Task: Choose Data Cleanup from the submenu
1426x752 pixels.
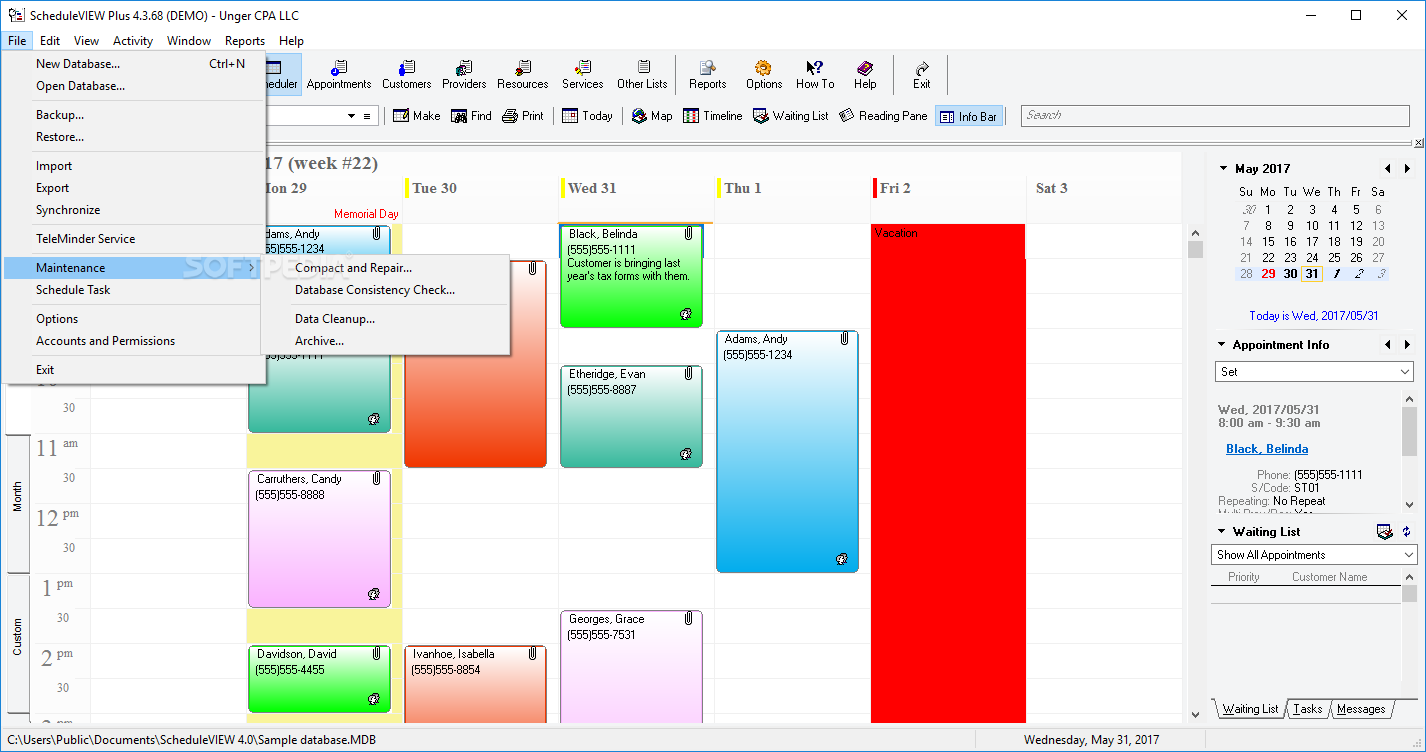Action: click(x=385, y=319)
